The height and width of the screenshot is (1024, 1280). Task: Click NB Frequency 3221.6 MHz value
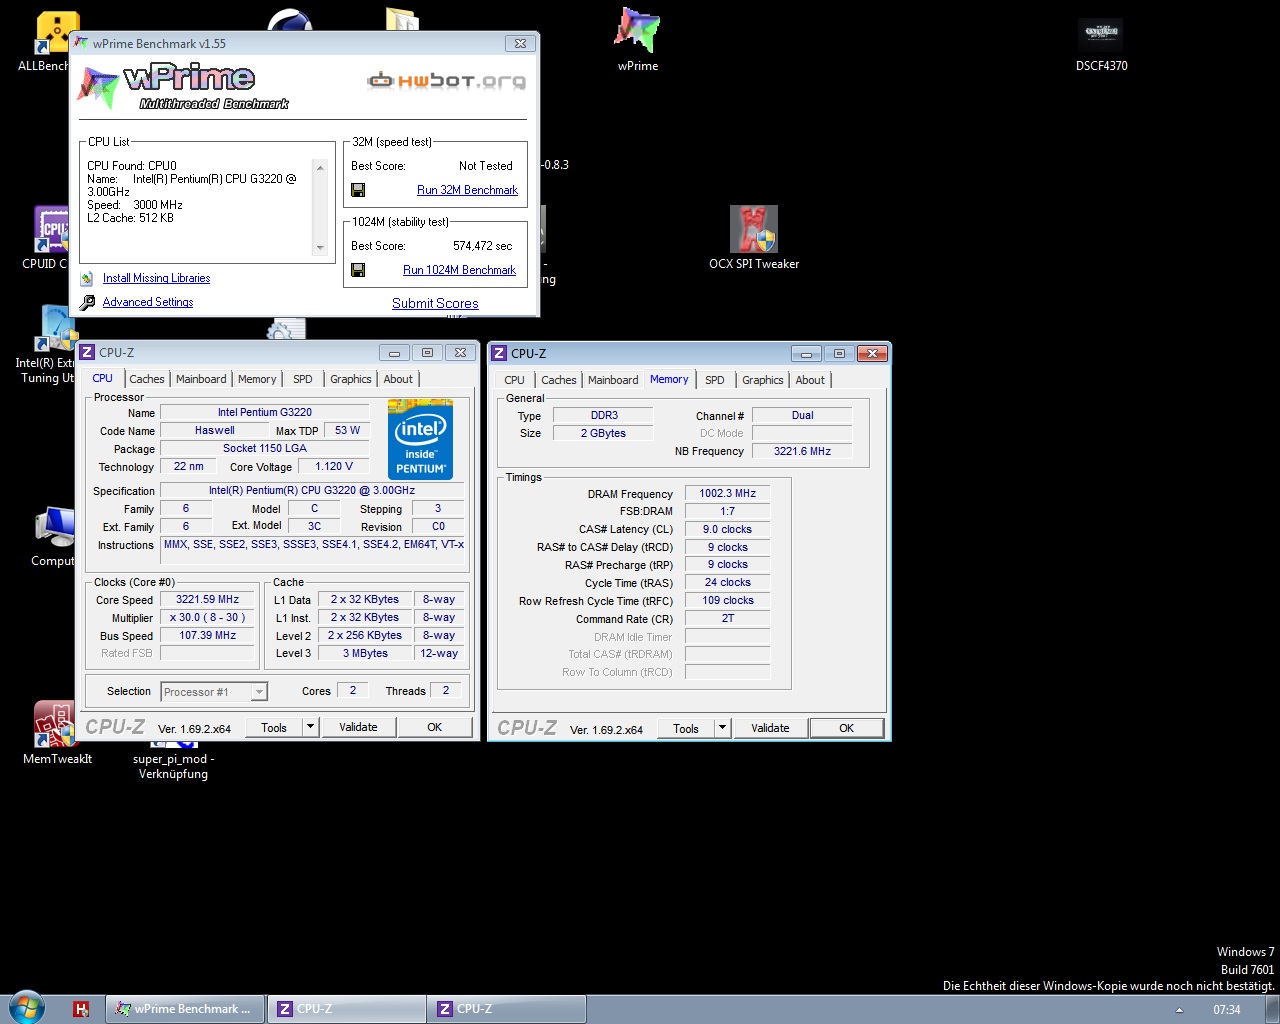[802, 451]
